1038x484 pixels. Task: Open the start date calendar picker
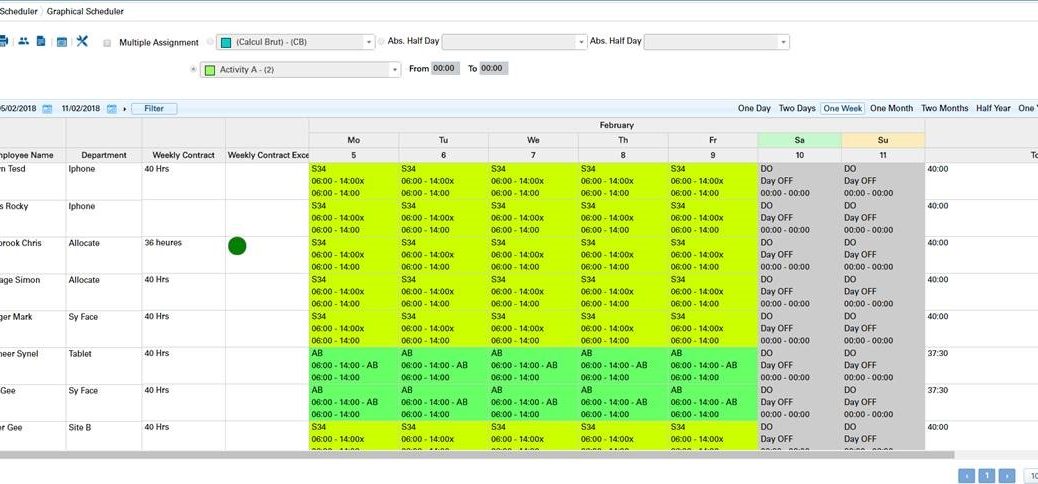pyautogui.click(x=47, y=108)
